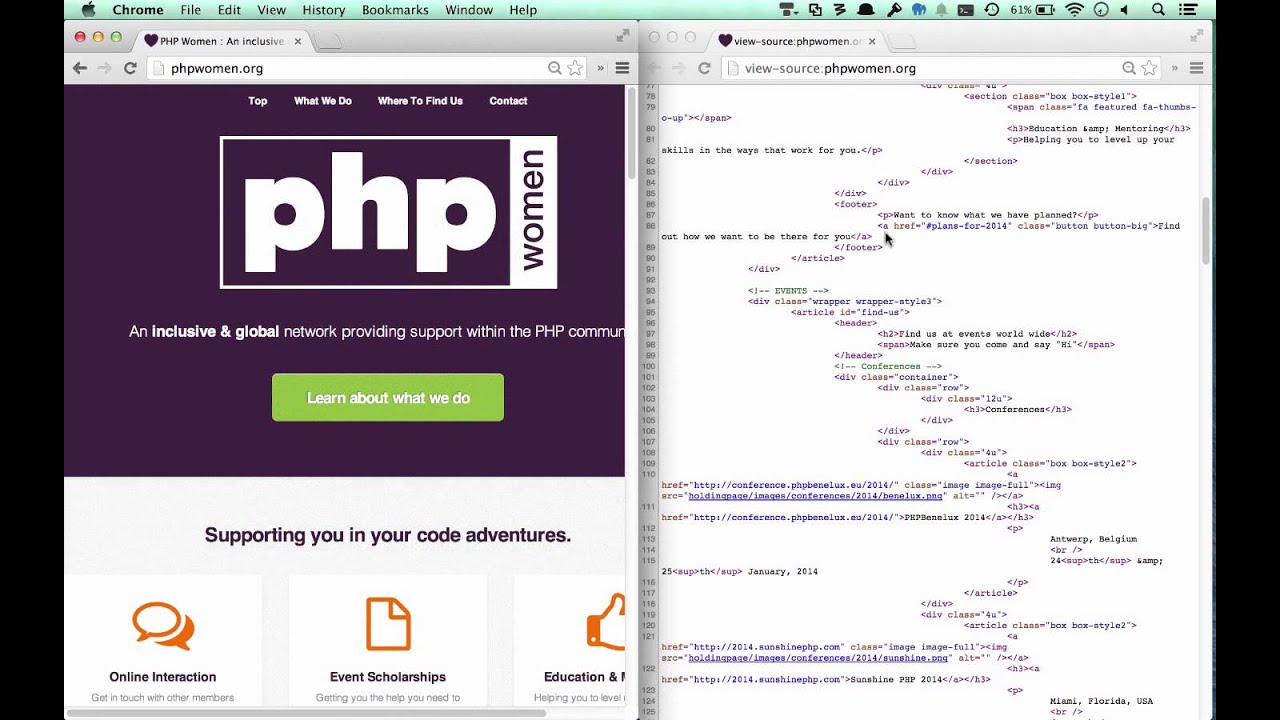Open new tab in phpwomen.org window
Viewport: 1280px width, 720px height.
(329, 41)
